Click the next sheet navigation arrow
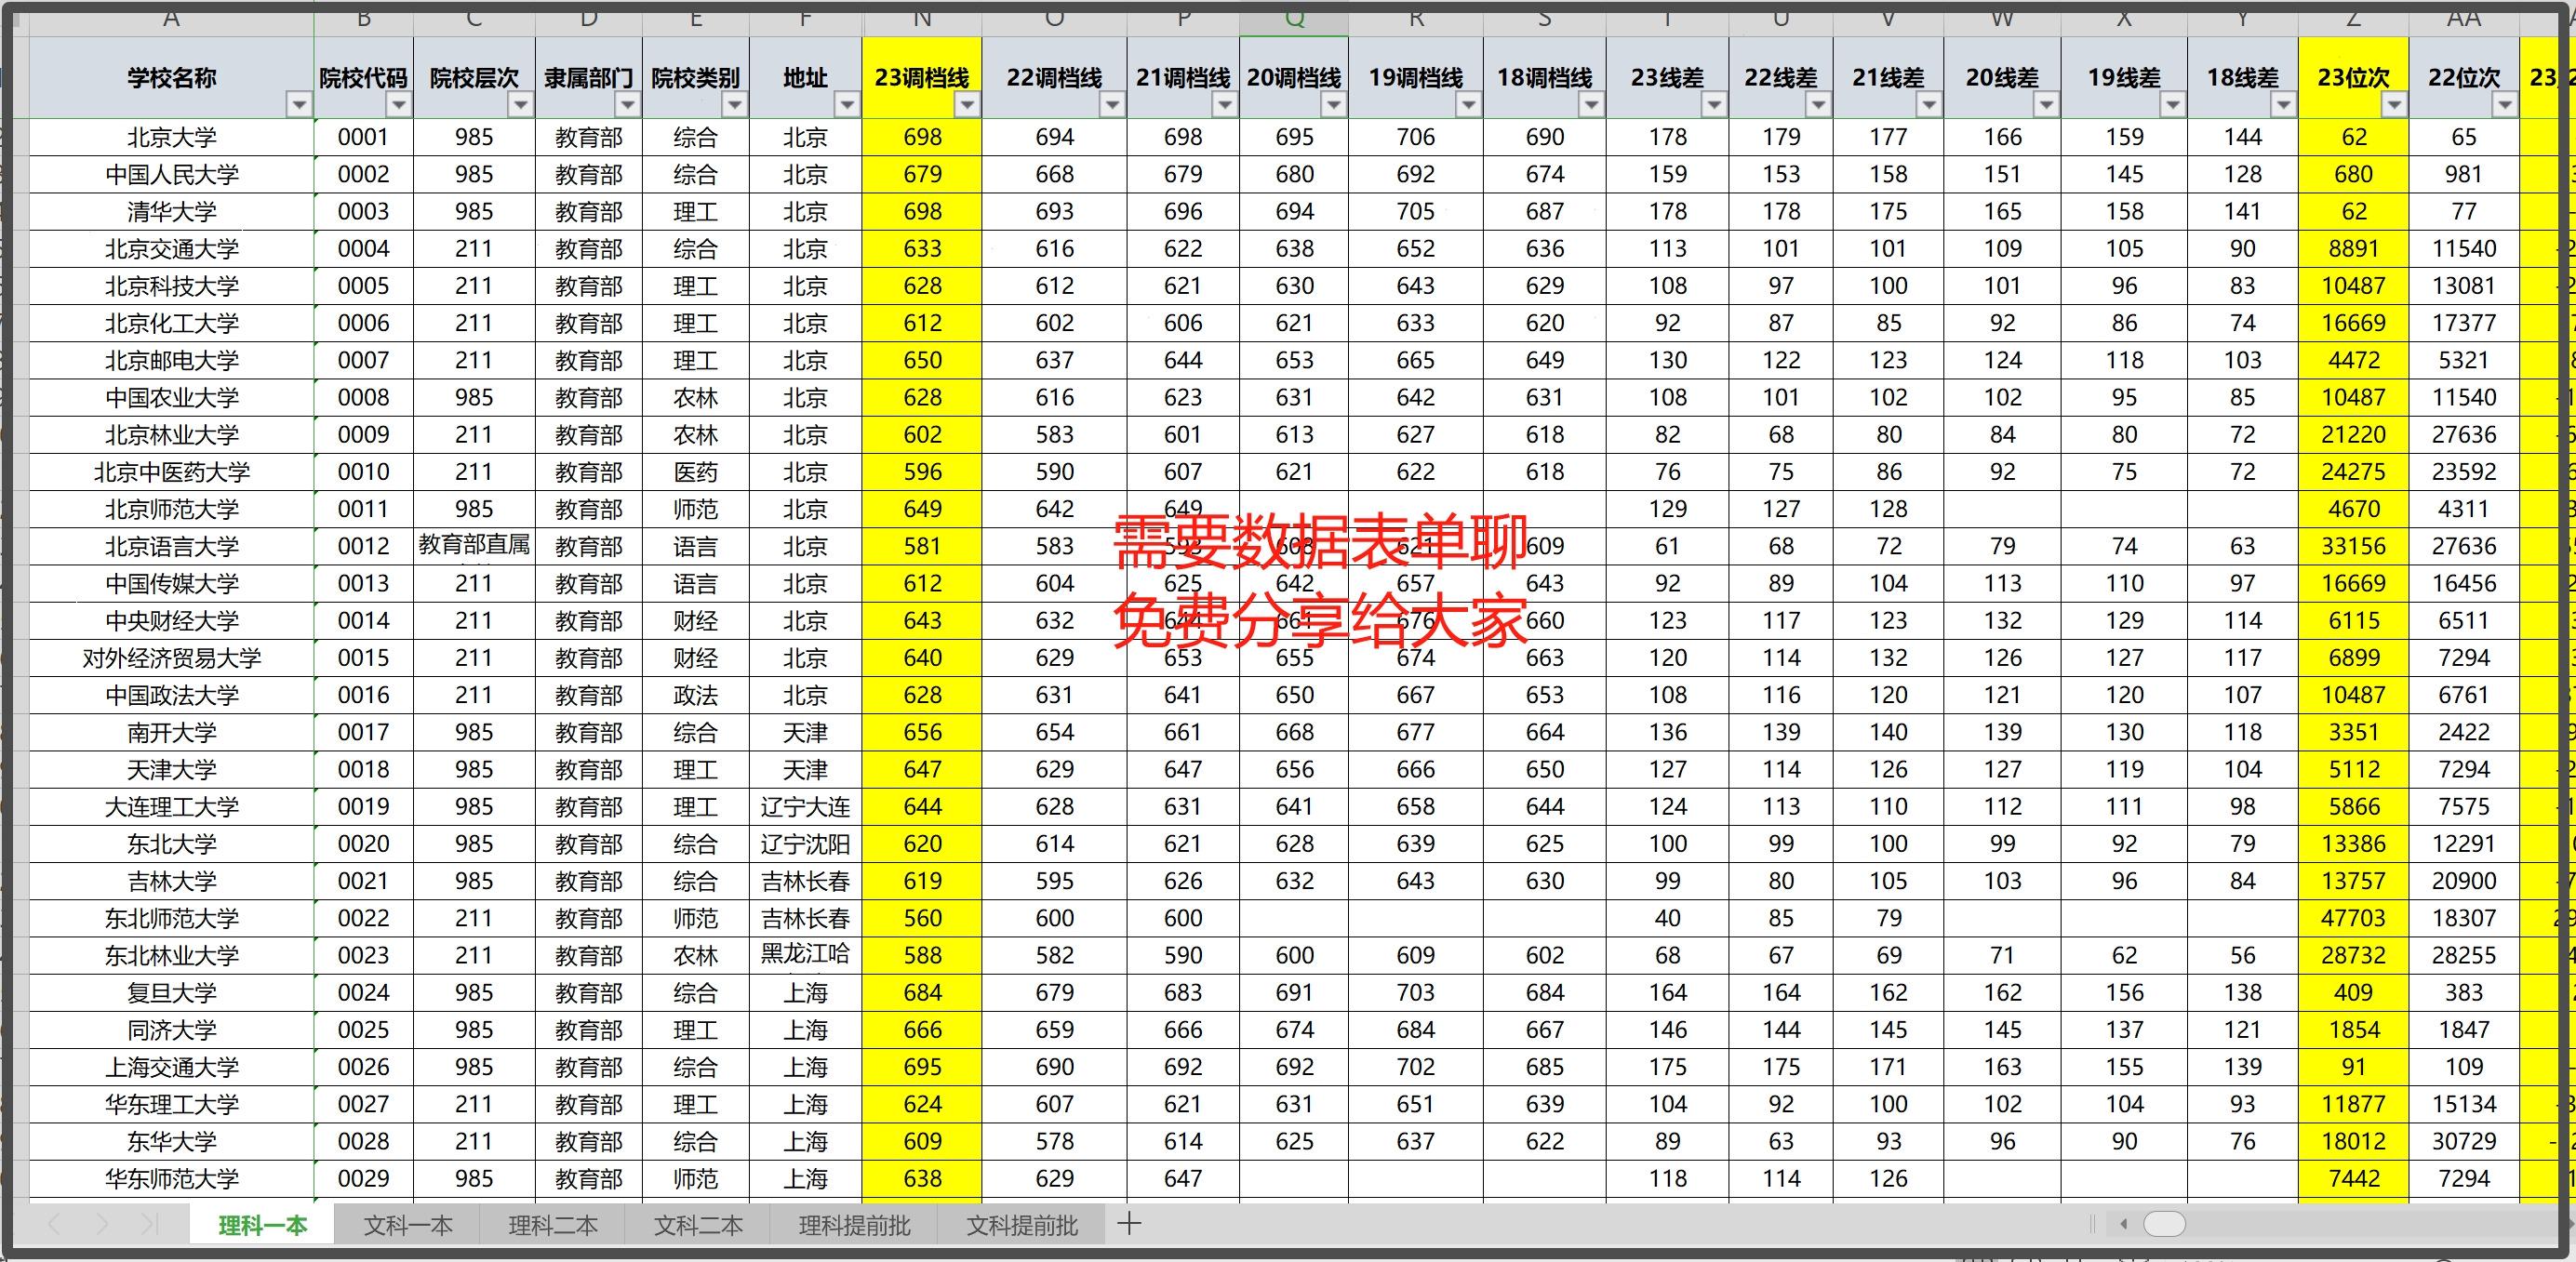 point(103,1225)
